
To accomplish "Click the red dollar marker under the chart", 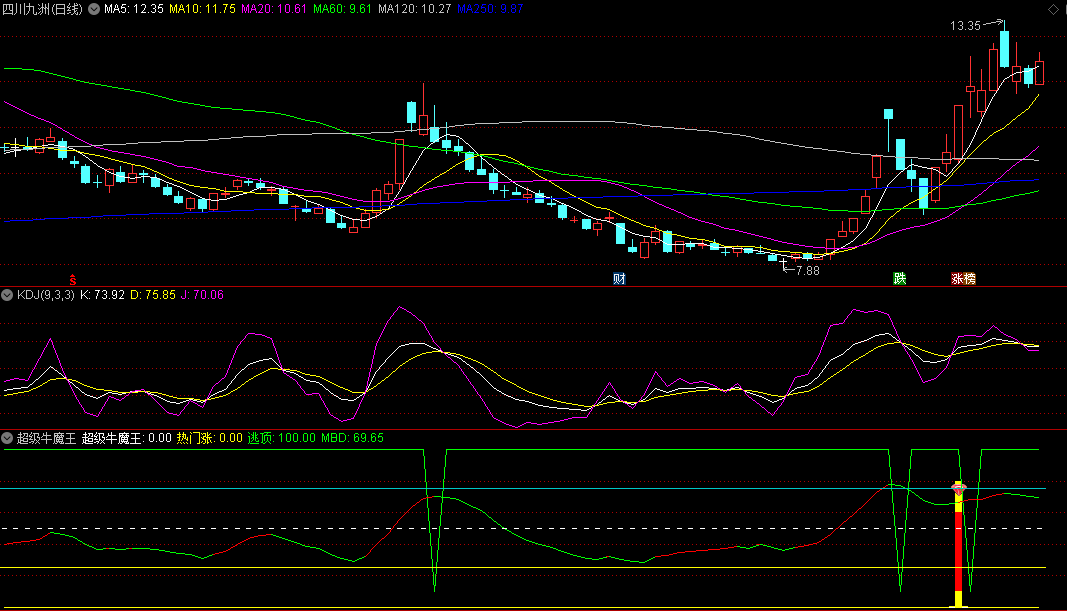I will [x=72, y=279].
